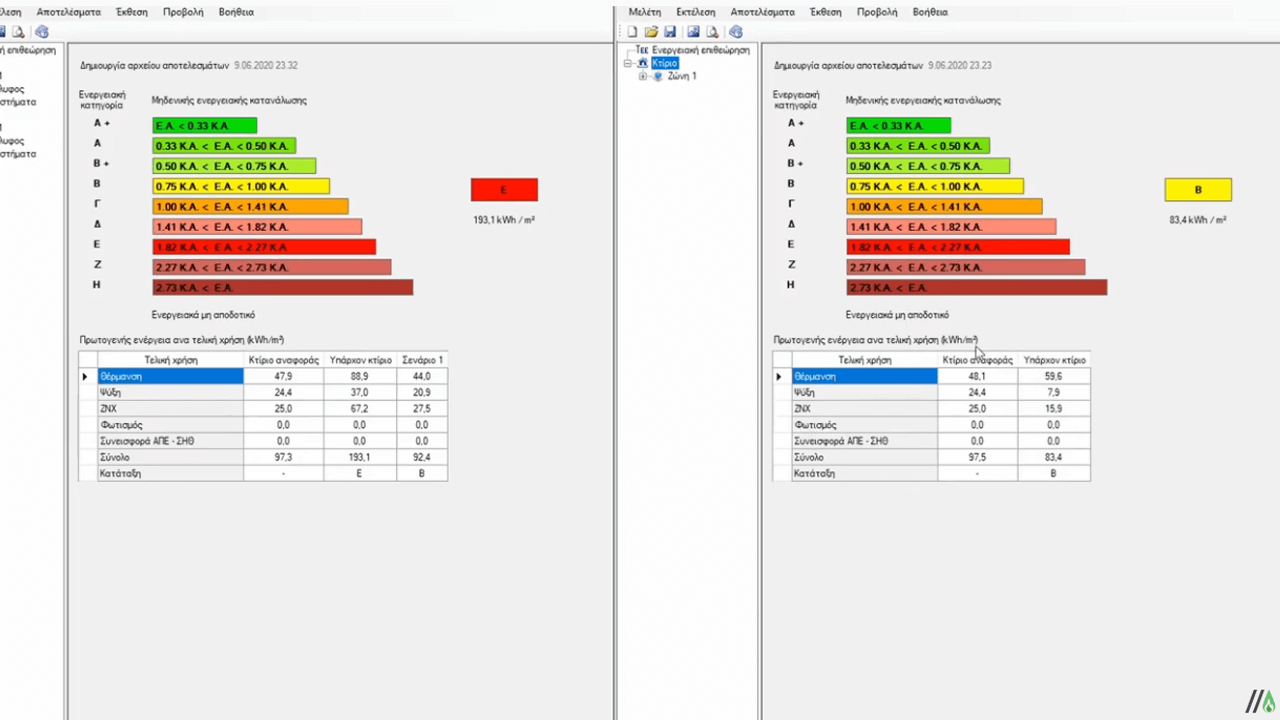
Task: Open the Προβολή menu in left window
Action: [x=183, y=12]
